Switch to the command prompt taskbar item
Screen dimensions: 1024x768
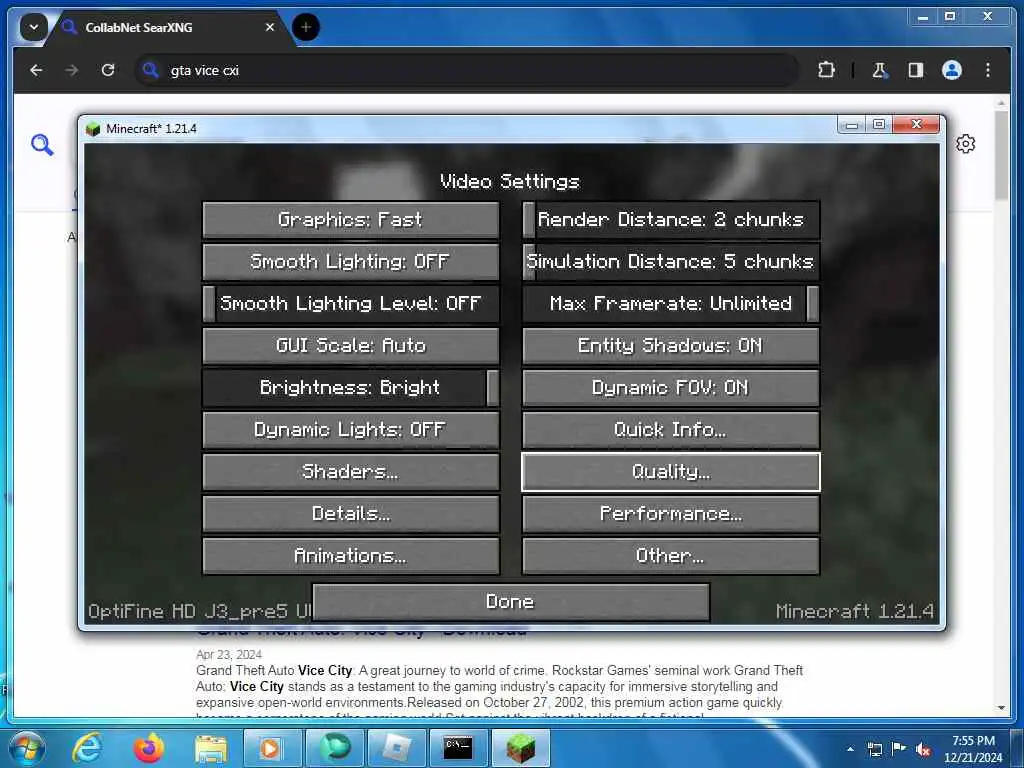pos(458,748)
